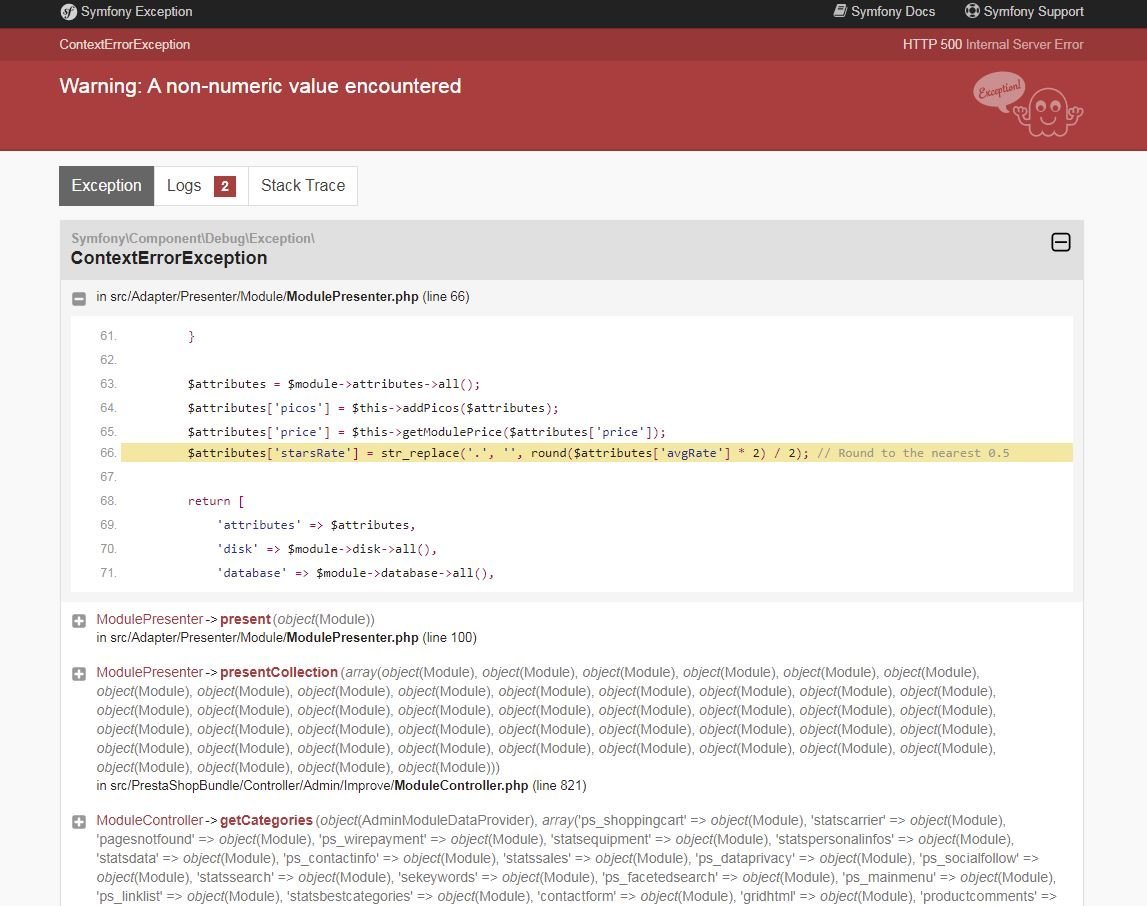Open the Symfony Docs link

(884, 12)
